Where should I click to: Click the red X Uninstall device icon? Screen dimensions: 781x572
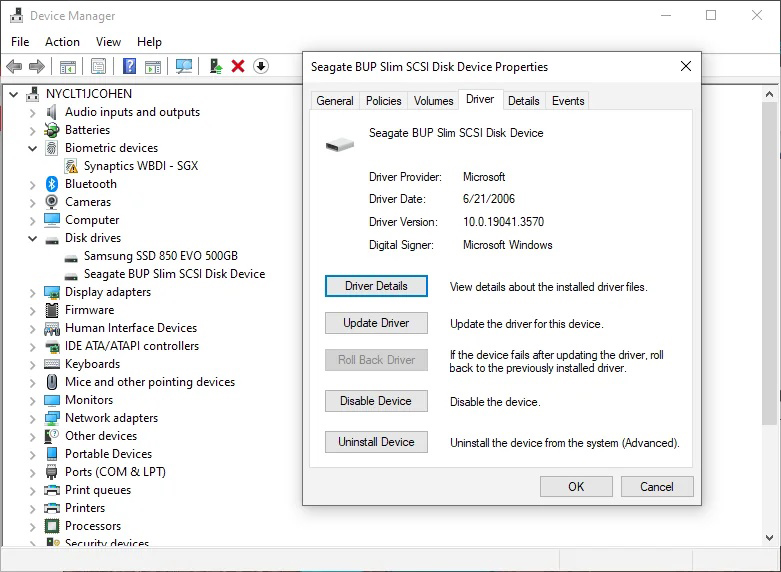coord(238,67)
